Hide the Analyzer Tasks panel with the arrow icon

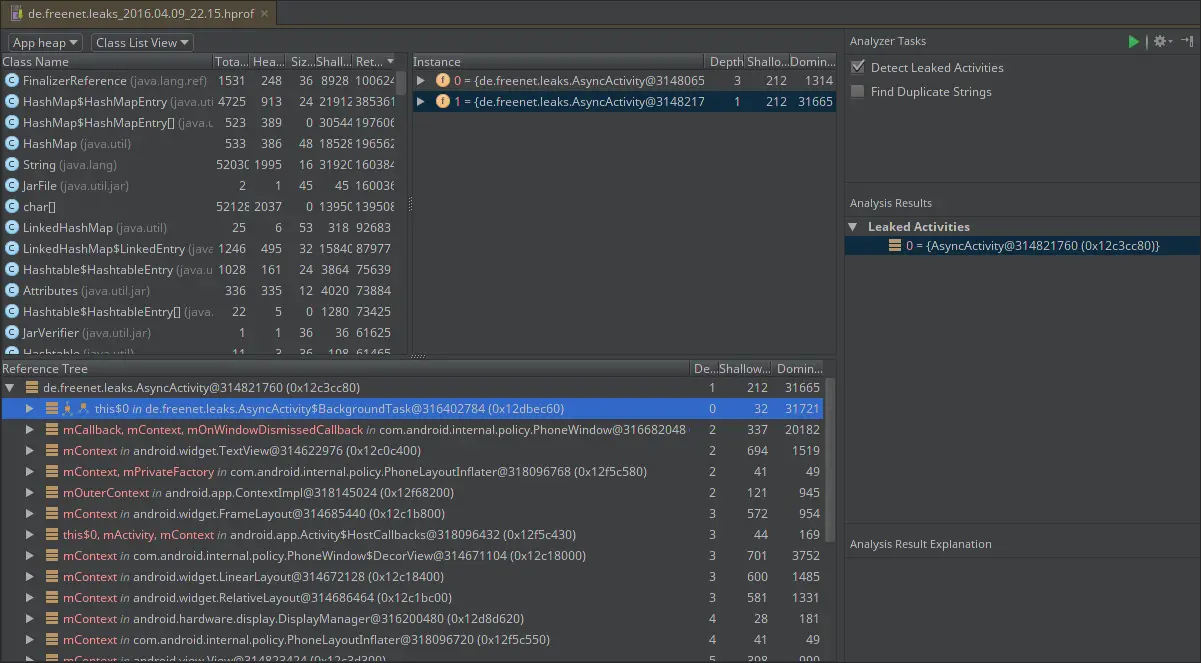(1187, 41)
